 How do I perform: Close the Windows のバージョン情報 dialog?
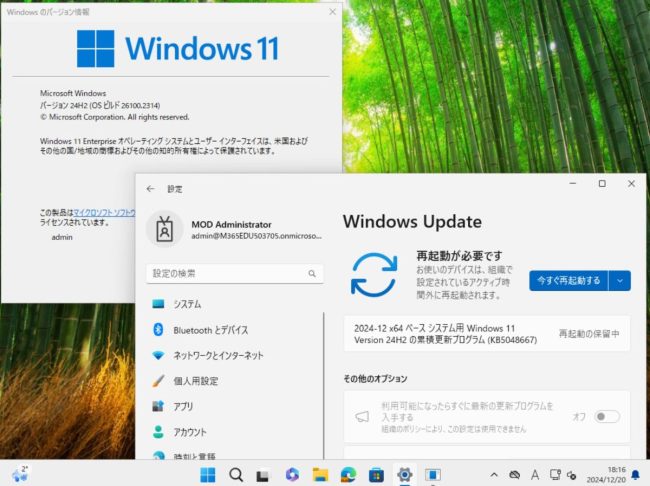point(332,12)
